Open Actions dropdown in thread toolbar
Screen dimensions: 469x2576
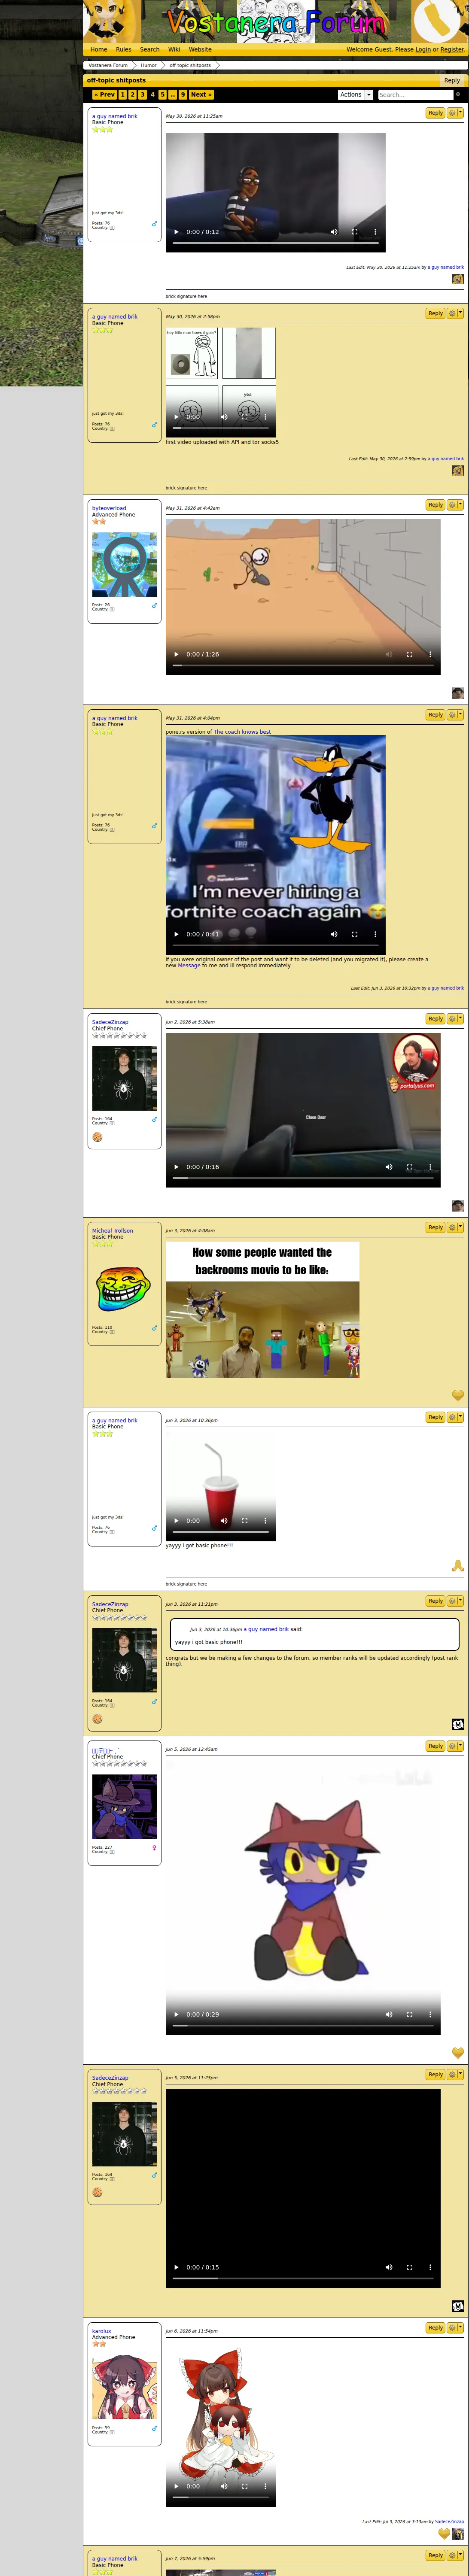(355, 95)
